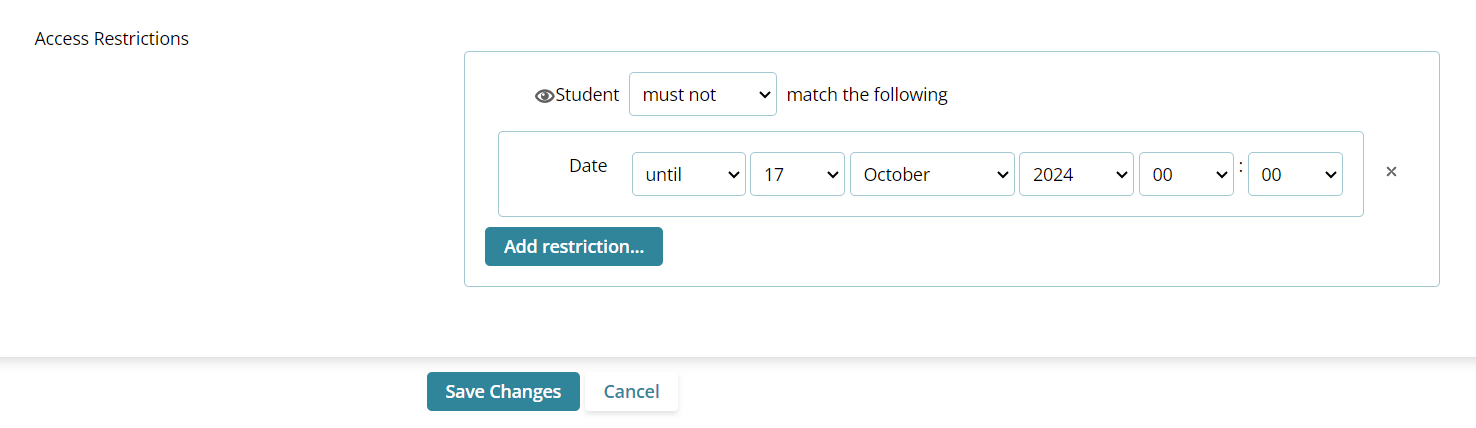
Task: Expand the hour dropdown before the colon
Action: pos(1186,174)
